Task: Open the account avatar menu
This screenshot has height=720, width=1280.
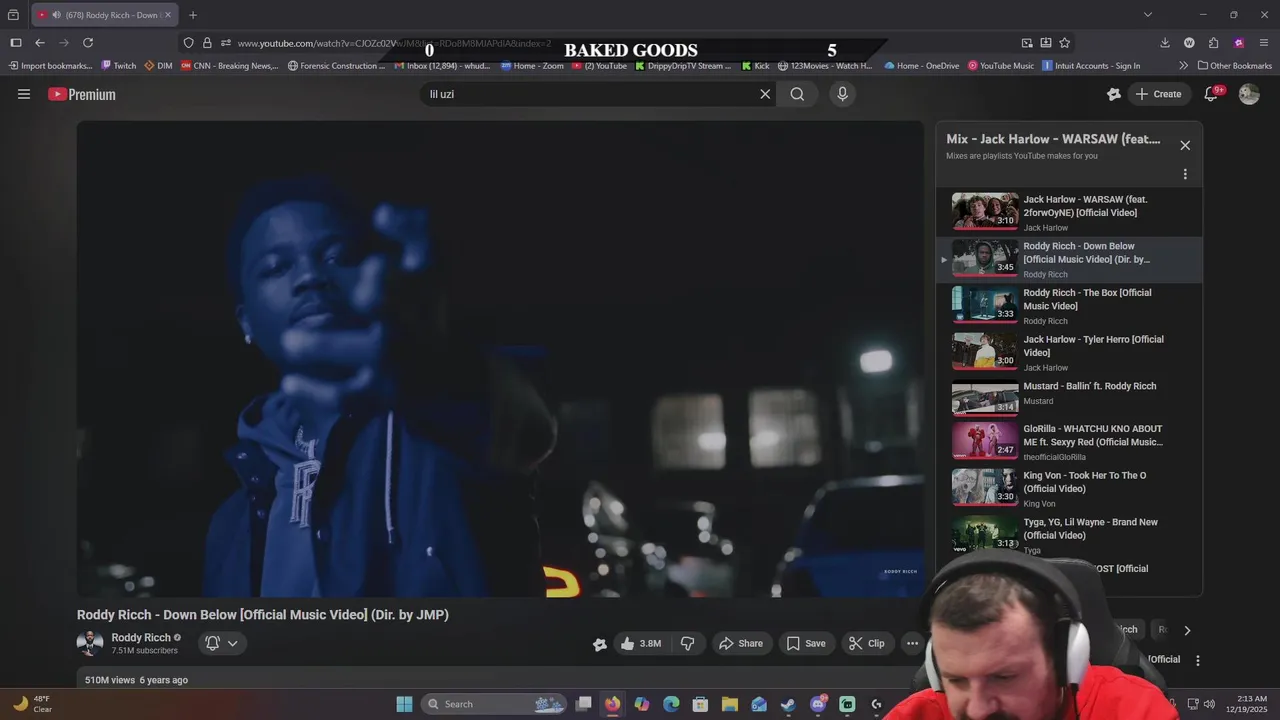Action: 1249,94
